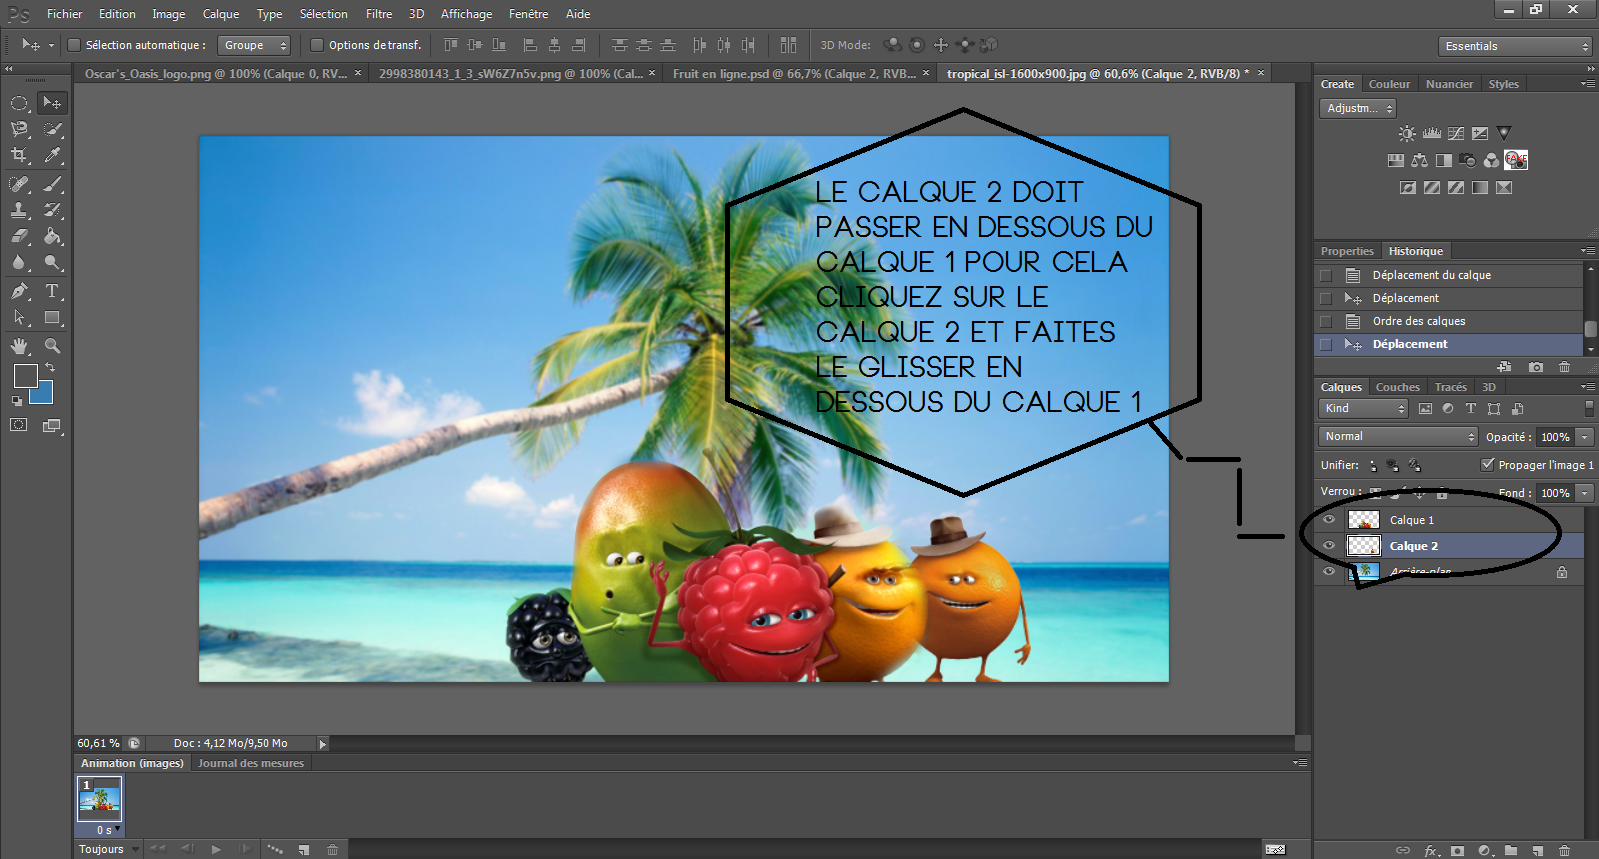Select the Elliptical Marquee tool
Viewport: 1599px width, 859px height.
coord(19,103)
